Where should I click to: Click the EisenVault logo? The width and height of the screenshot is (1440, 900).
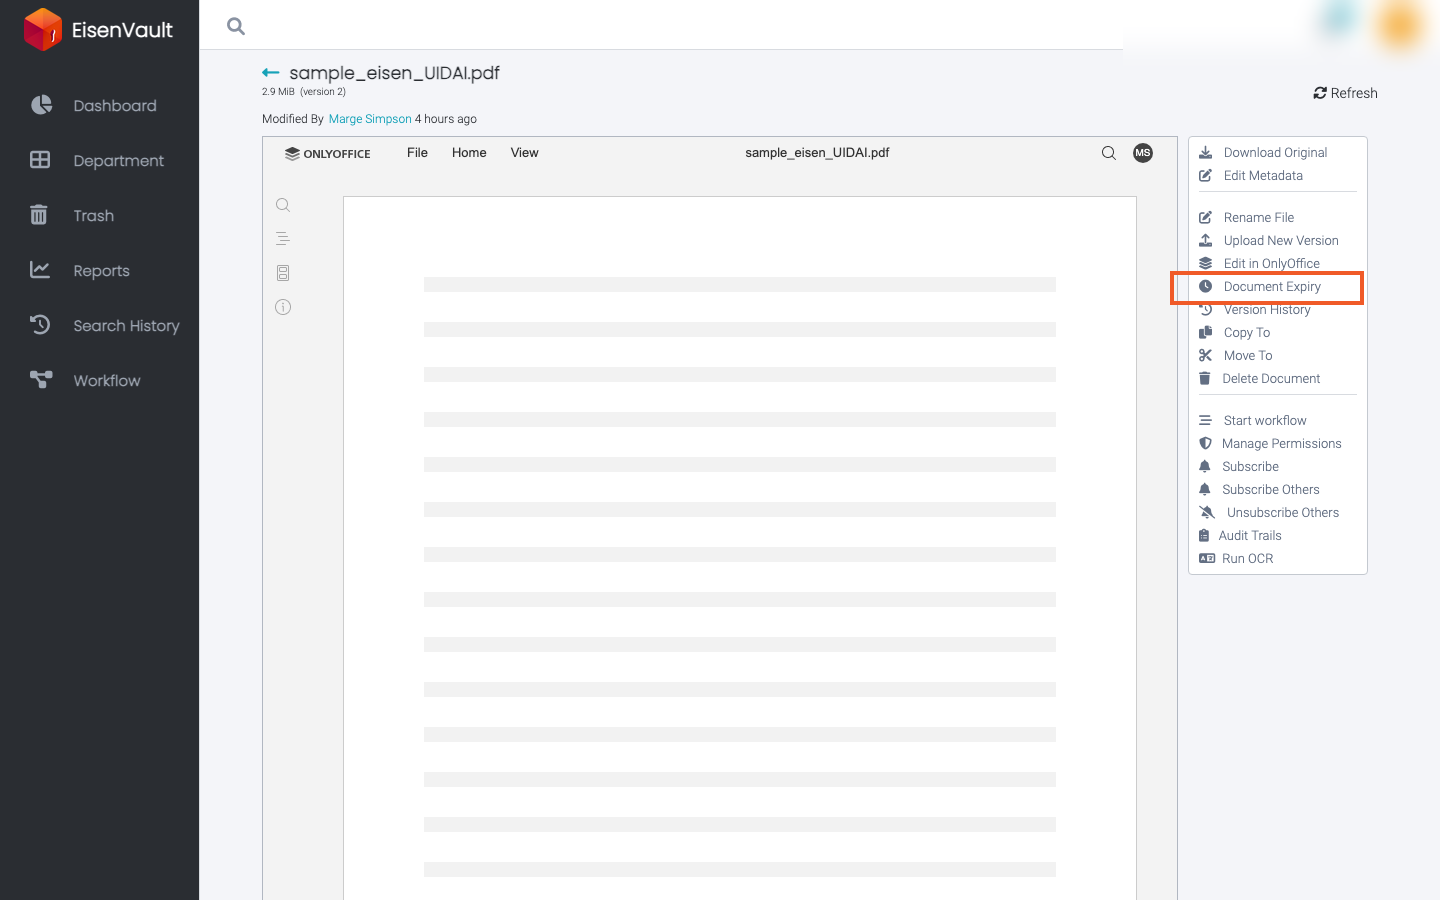tap(98, 29)
